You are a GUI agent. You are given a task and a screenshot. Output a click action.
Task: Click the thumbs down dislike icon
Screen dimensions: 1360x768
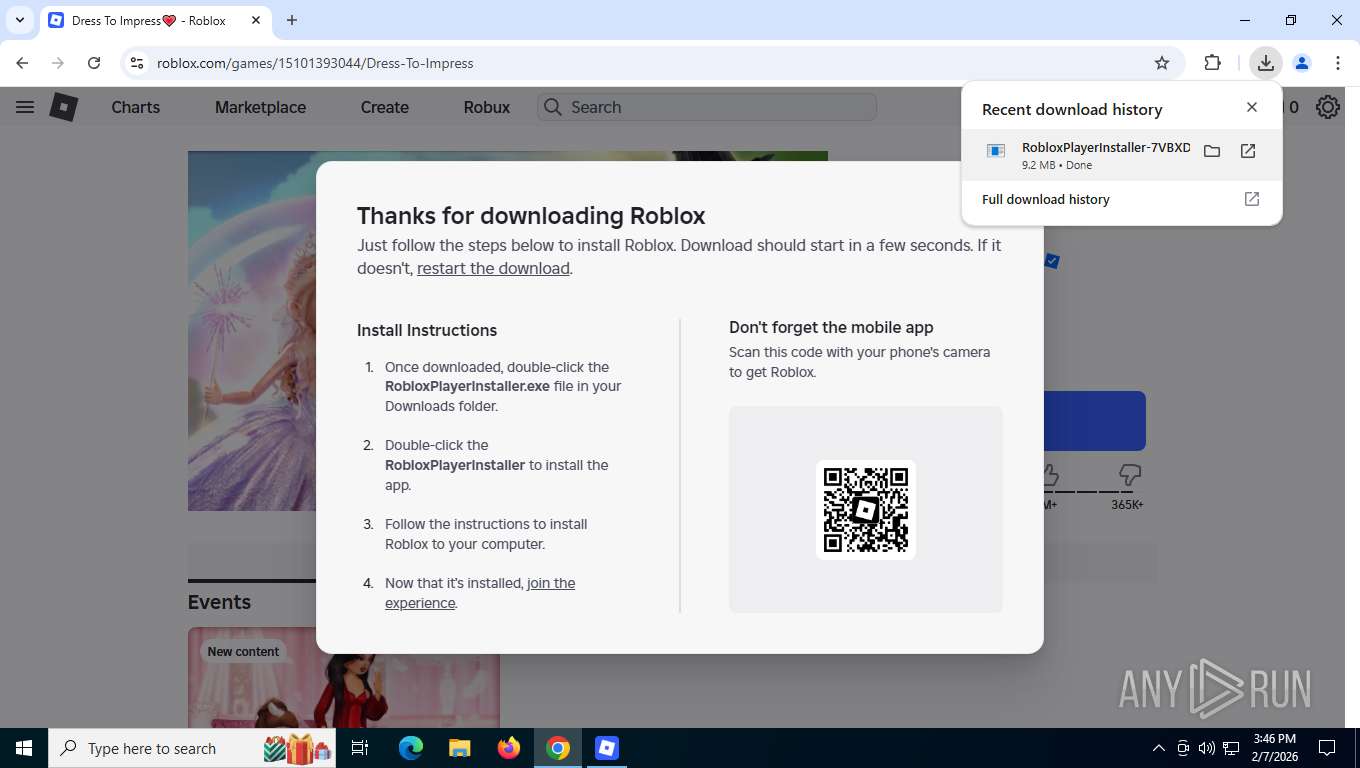(x=1130, y=474)
